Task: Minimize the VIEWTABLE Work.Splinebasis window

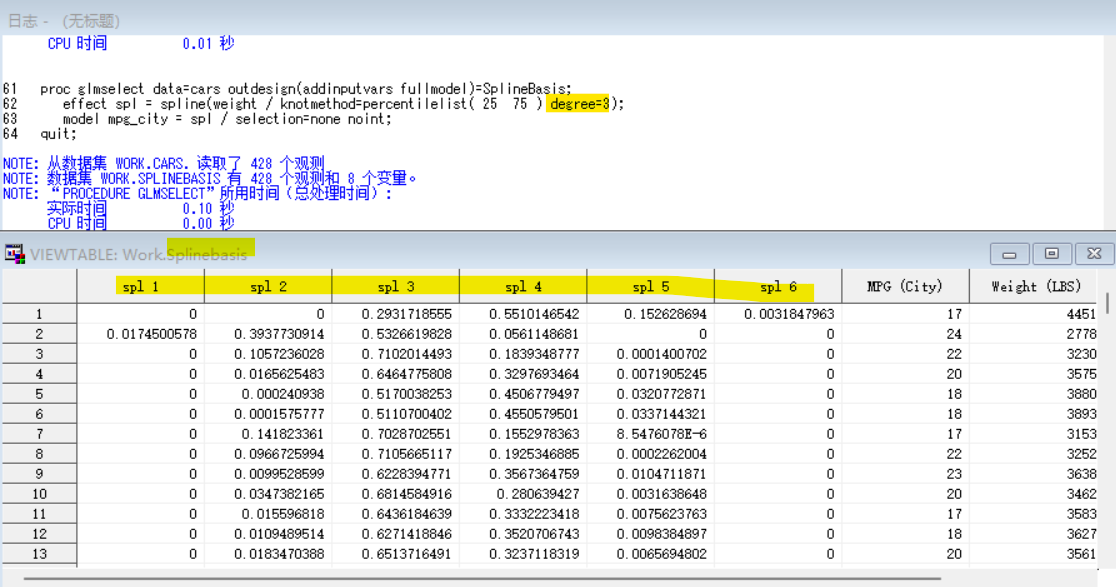Action: pos(1010,254)
